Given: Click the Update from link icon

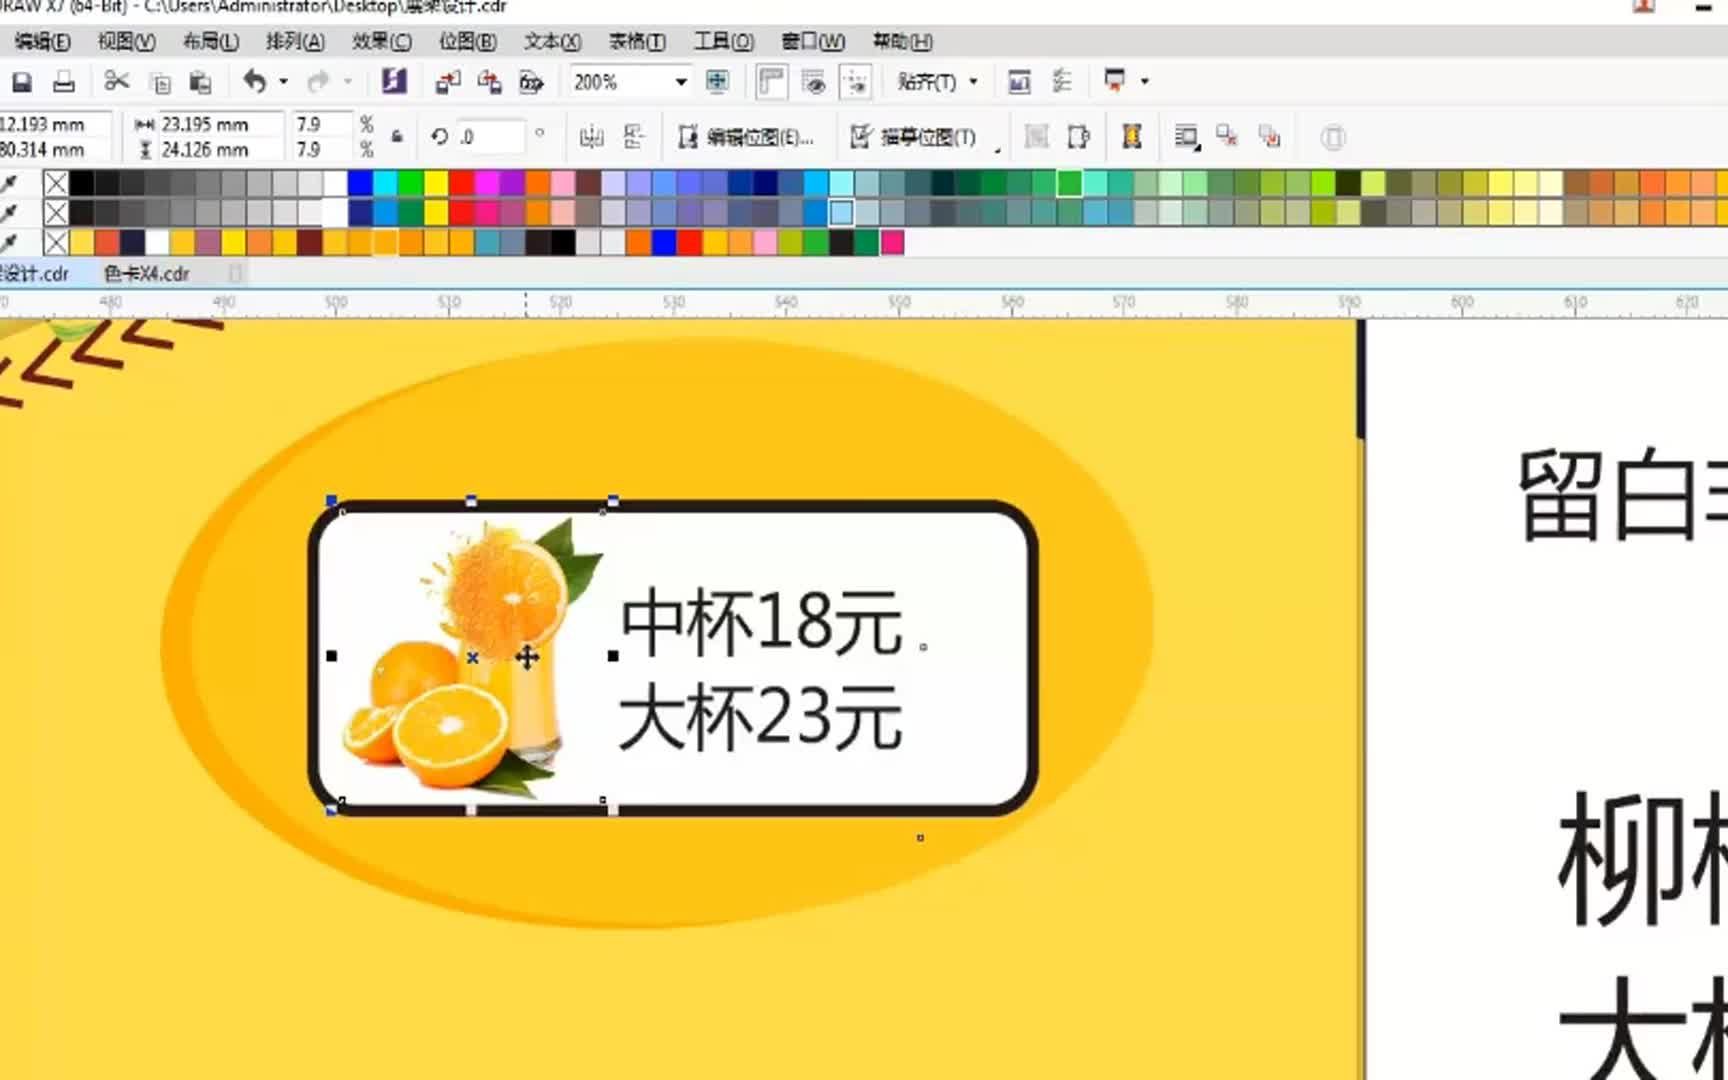Looking at the screenshot, I should (x=1270, y=136).
